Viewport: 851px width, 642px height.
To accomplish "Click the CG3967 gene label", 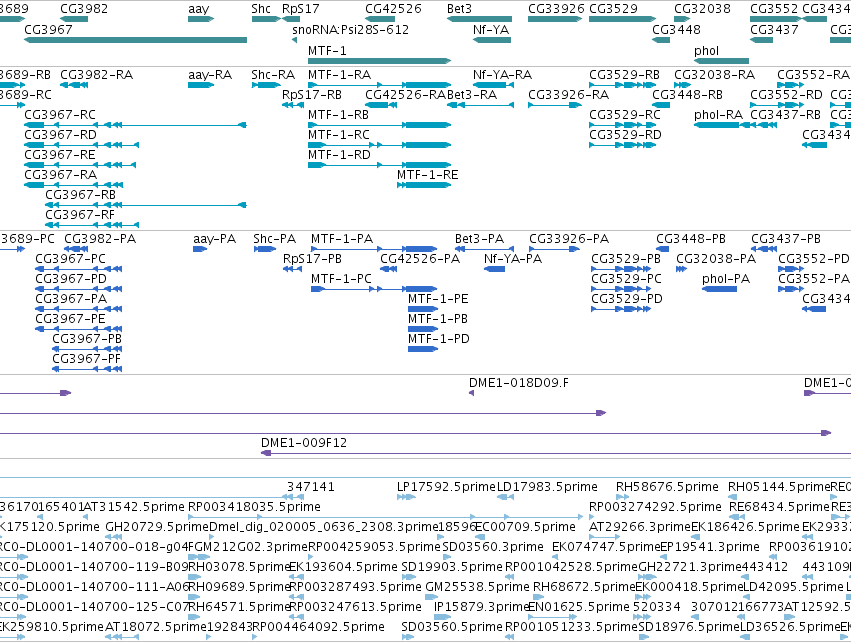I will (x=48, y=29).
